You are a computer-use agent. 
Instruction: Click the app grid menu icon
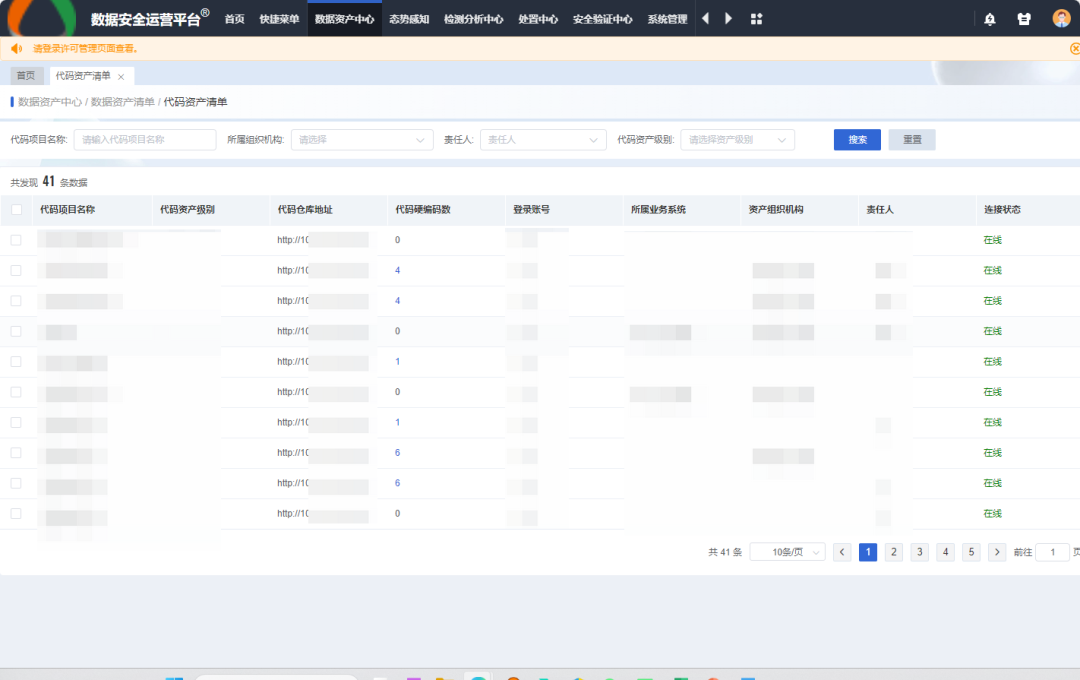coord(756,19)
